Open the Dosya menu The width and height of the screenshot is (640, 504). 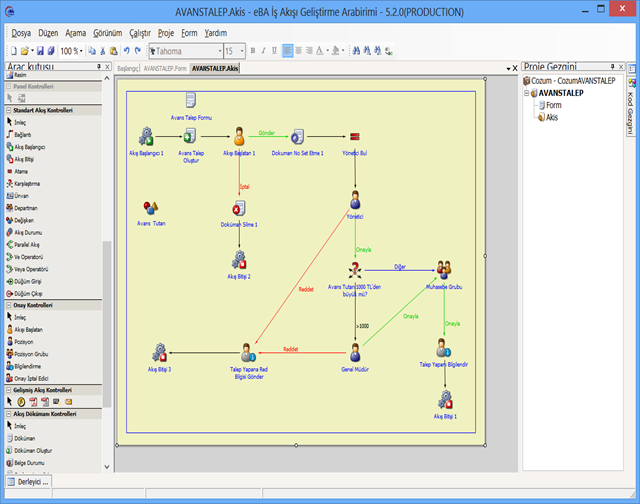[21, 33]
